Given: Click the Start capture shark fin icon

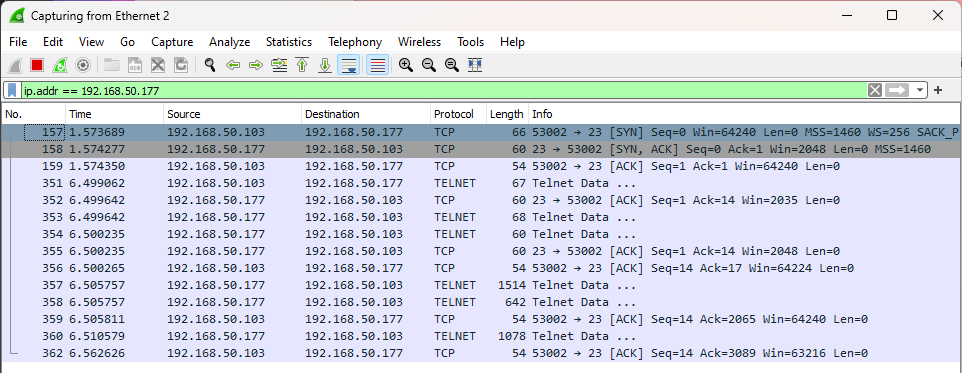Looking at the screenshot, I should point(16,65).
